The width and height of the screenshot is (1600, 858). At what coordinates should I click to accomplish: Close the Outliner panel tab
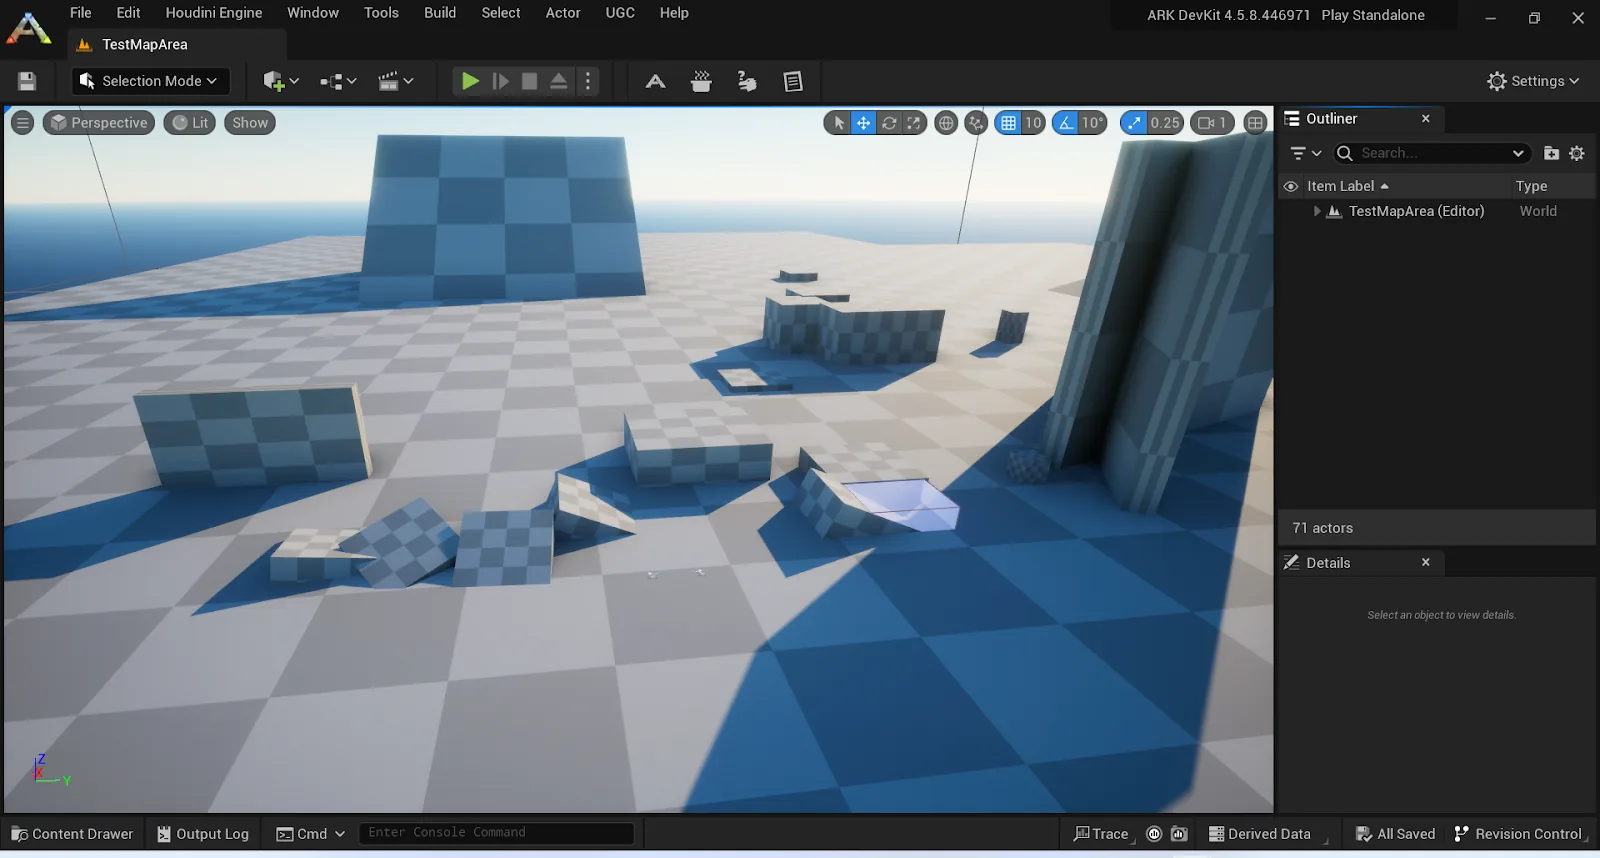pyautogui.click(x=1426, y=118)
